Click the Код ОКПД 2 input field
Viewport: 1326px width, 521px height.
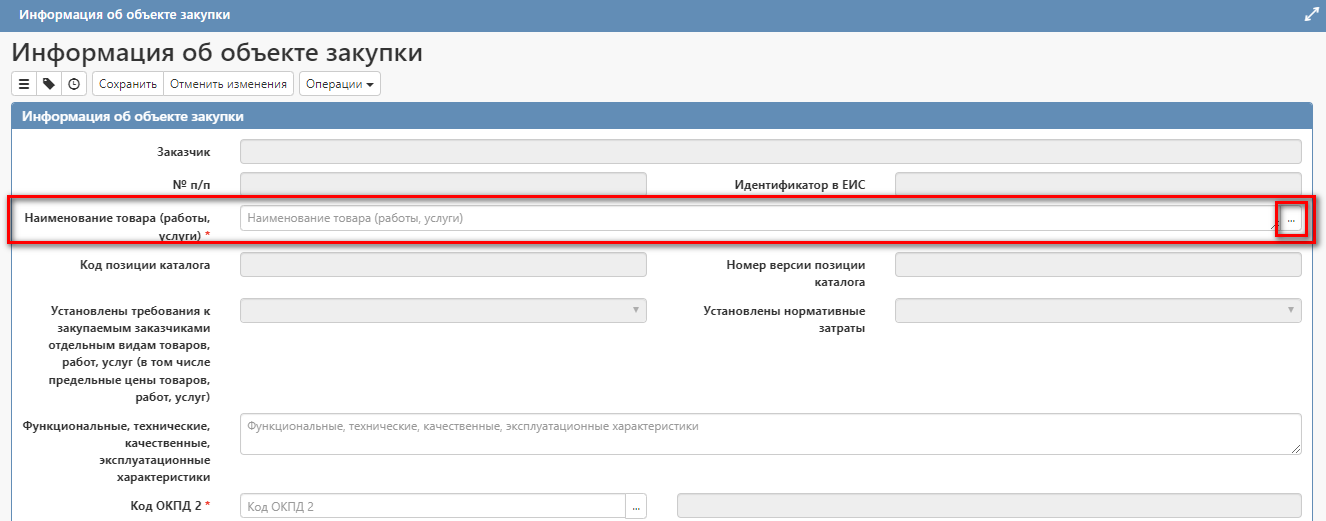pyautogui.click(x=433, y=506)
